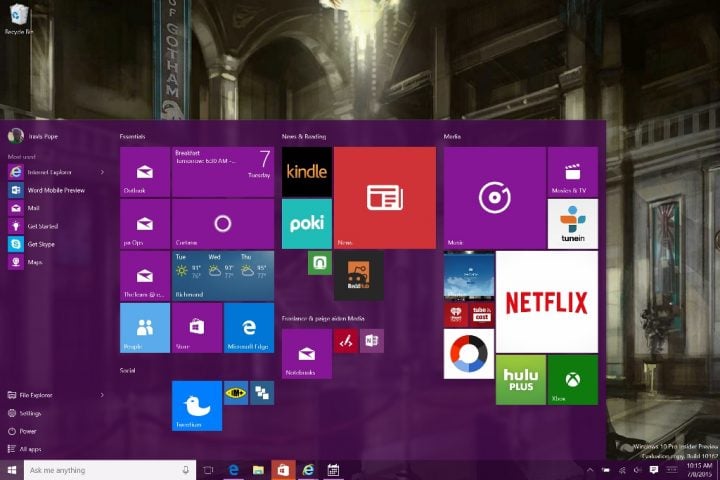Image resolution: width=720 pixels, height=480 pixels.
Task: Click the Ask me anything search box
Action: 110,470
